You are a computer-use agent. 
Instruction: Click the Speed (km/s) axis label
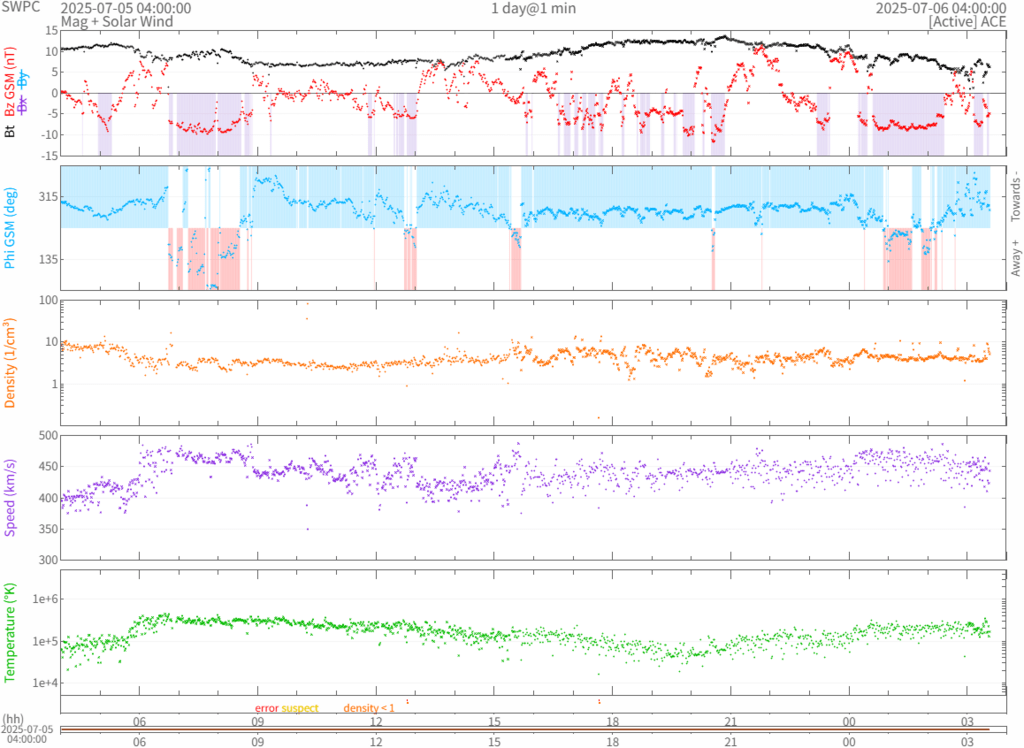[10, 497]
